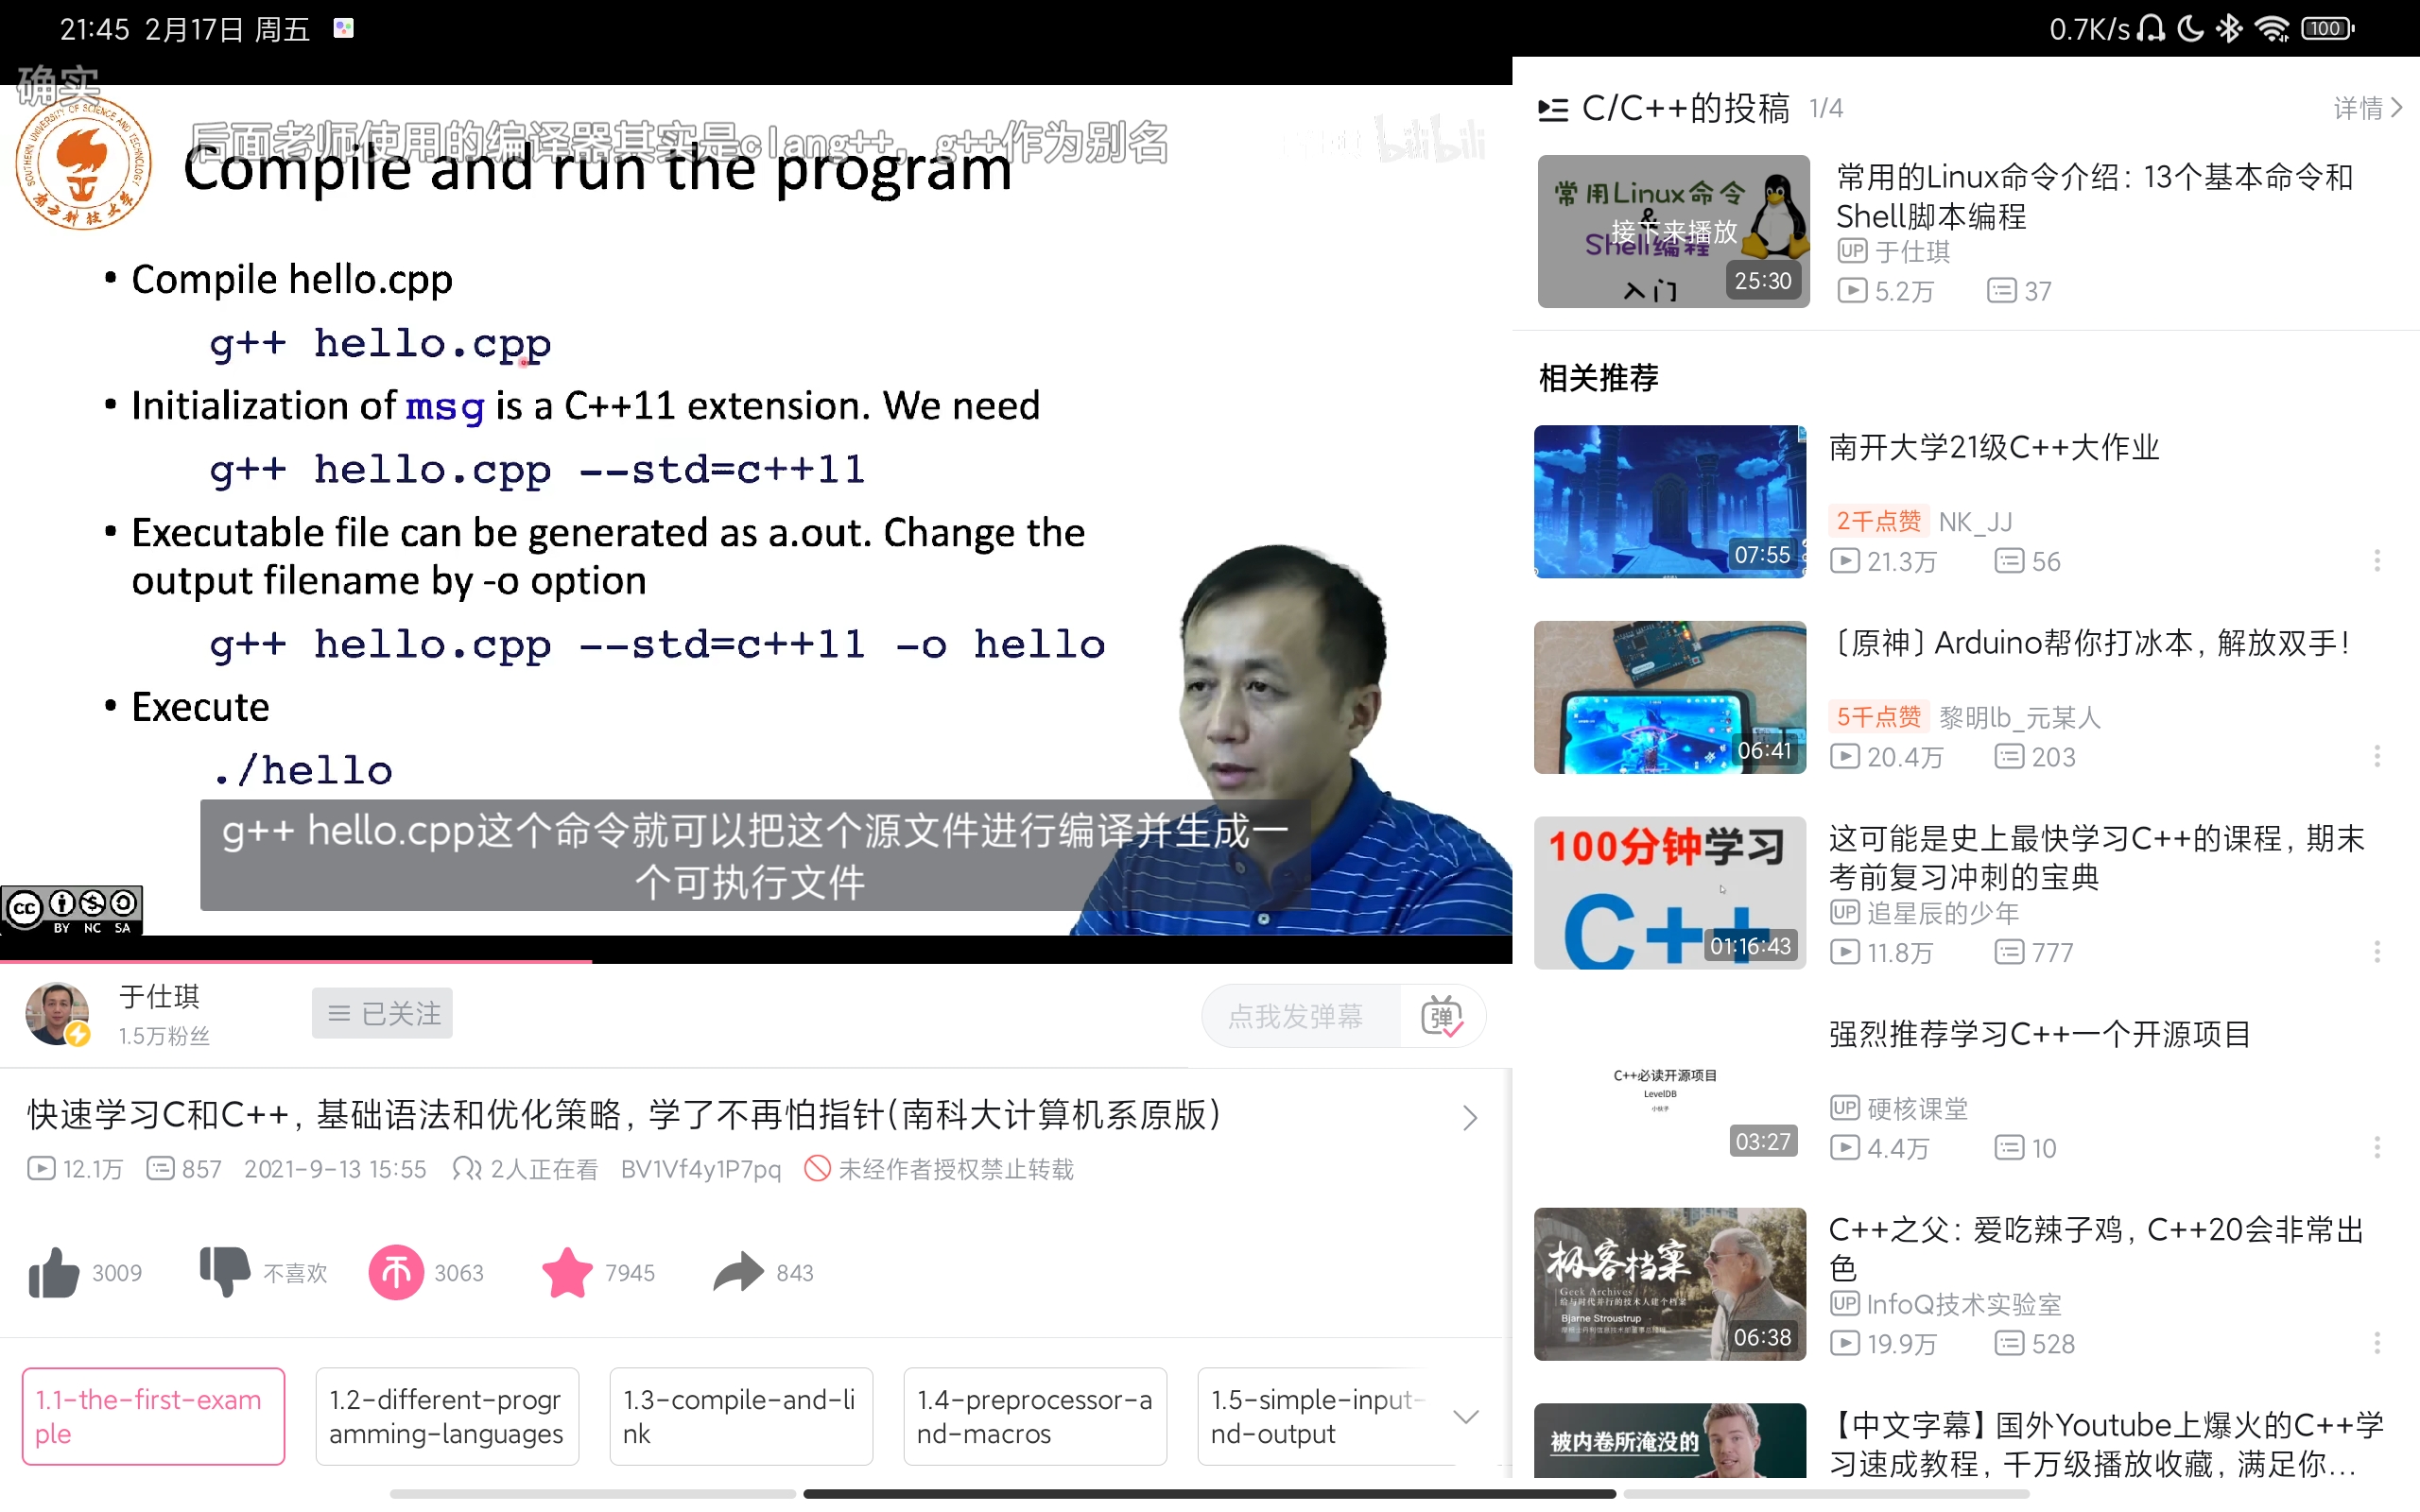Screen dimensions: 2420x1512
Task: Open more options for InfoQ video
Action: pyautogui.click(x=2377, y=1343)
